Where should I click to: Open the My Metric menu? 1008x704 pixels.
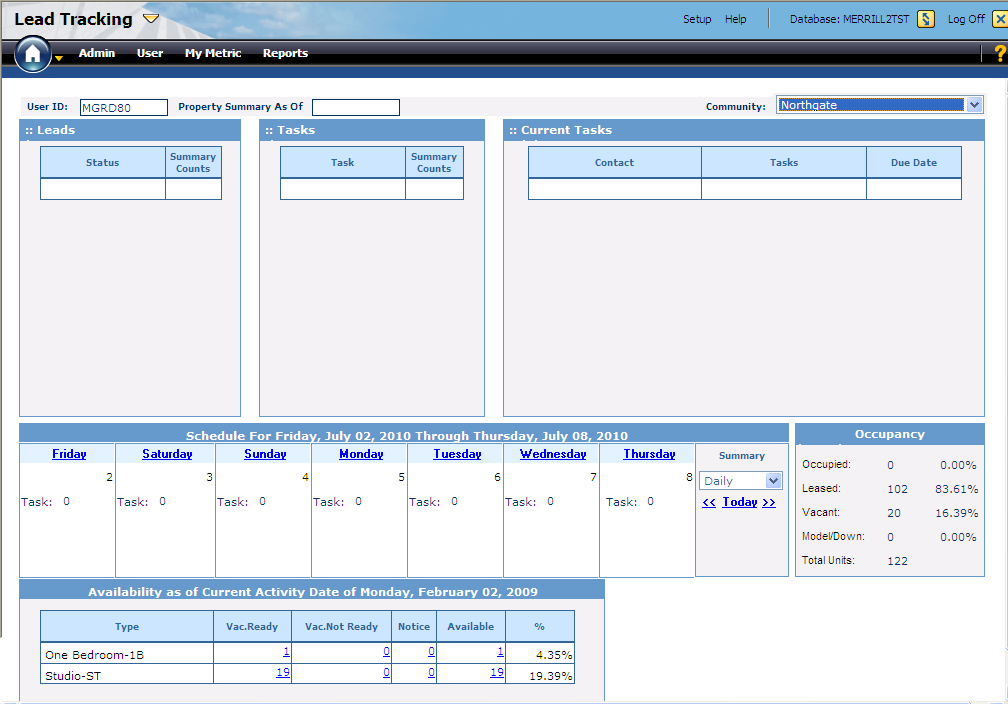coord(213,53)
